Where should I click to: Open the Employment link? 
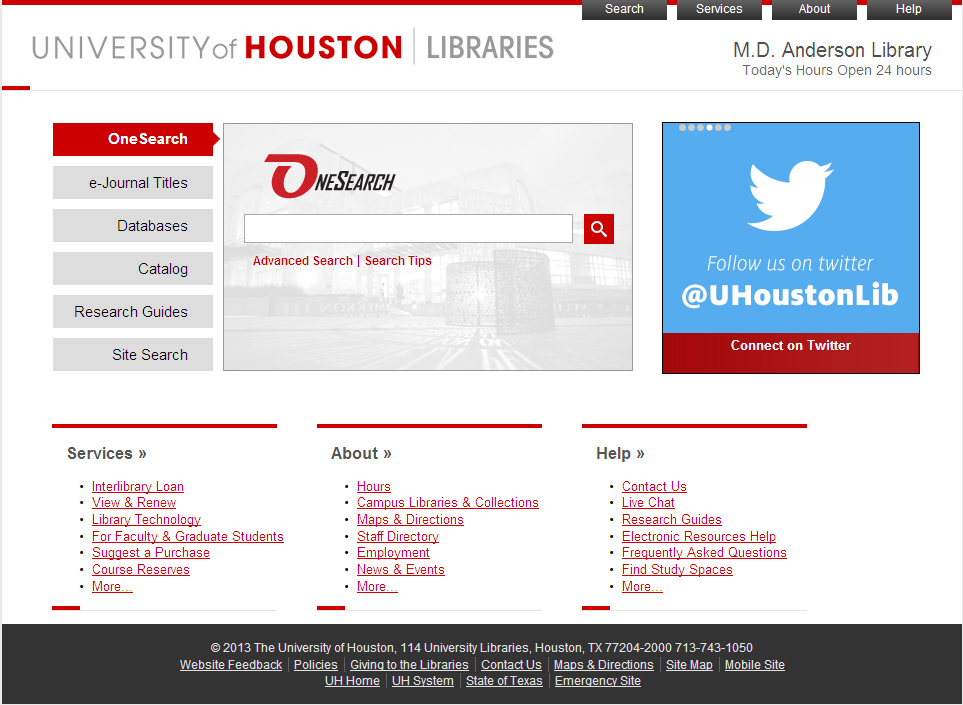(393, 553)
